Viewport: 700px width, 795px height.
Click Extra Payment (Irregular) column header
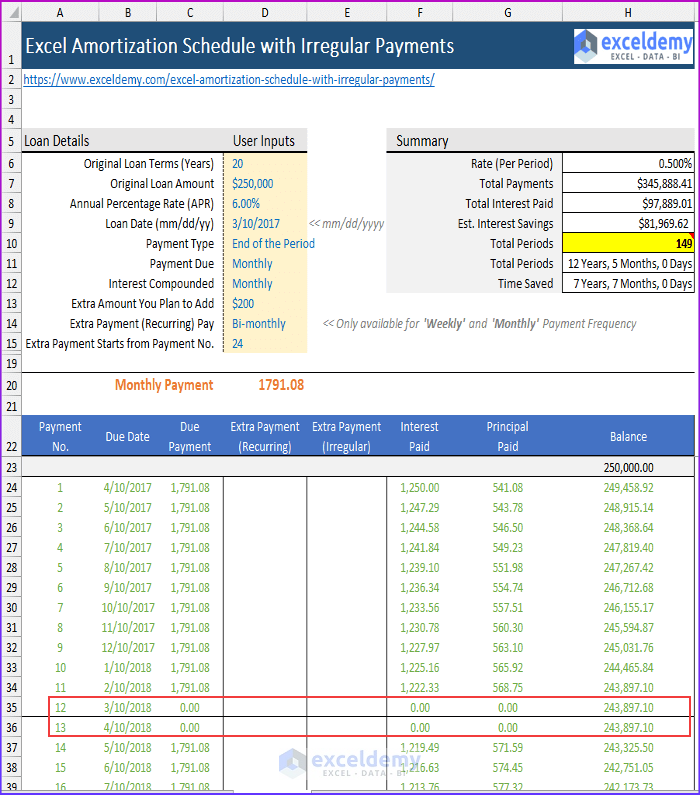click(346, 437)
